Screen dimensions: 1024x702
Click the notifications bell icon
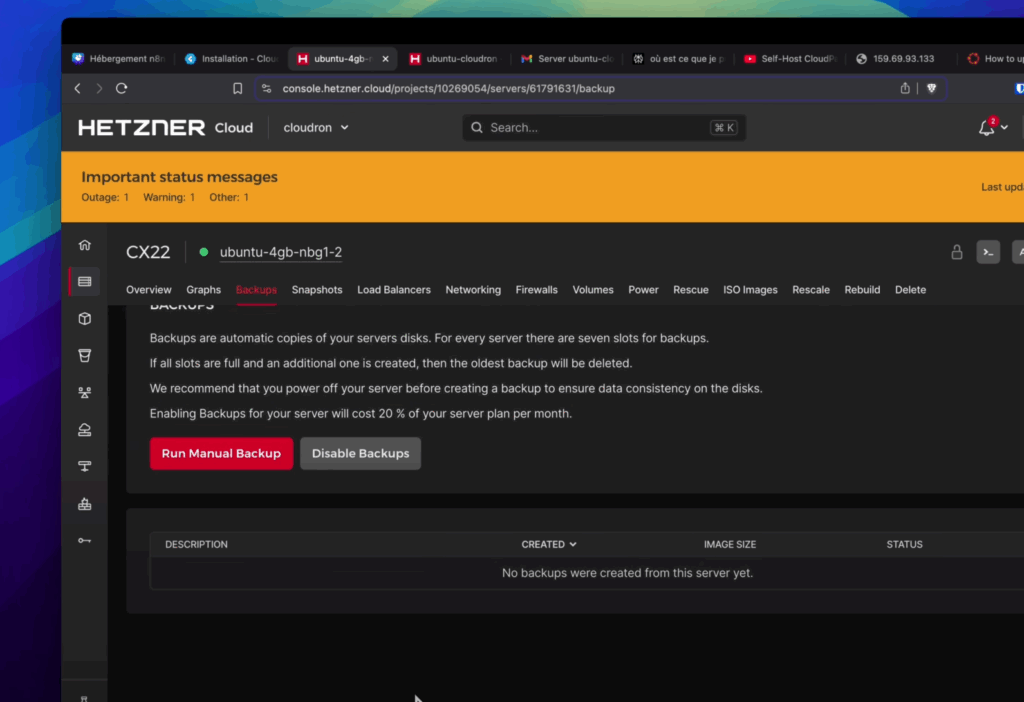987,128
